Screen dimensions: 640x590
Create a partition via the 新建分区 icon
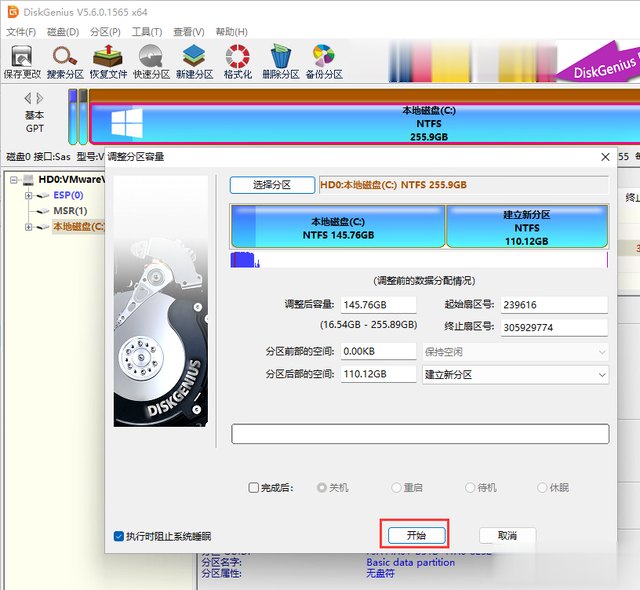point(194,62)
